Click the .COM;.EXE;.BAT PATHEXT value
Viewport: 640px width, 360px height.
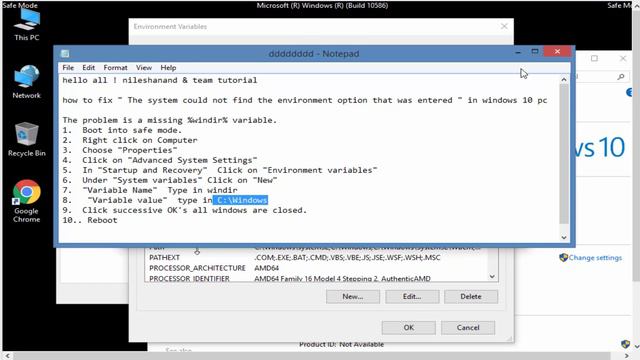(347, 258)
